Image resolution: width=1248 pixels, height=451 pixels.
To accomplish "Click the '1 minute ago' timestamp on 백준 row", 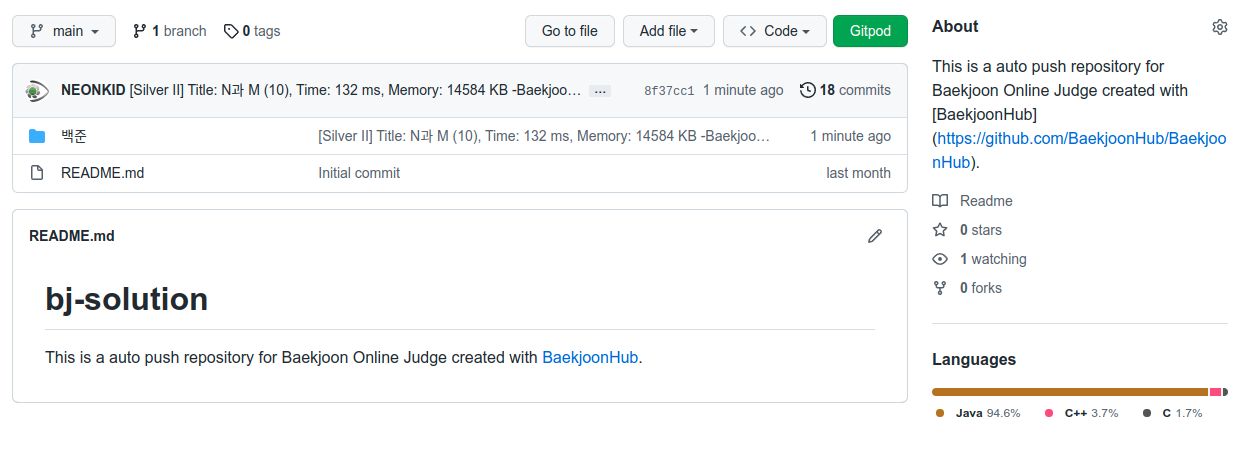I will point(850,136).
